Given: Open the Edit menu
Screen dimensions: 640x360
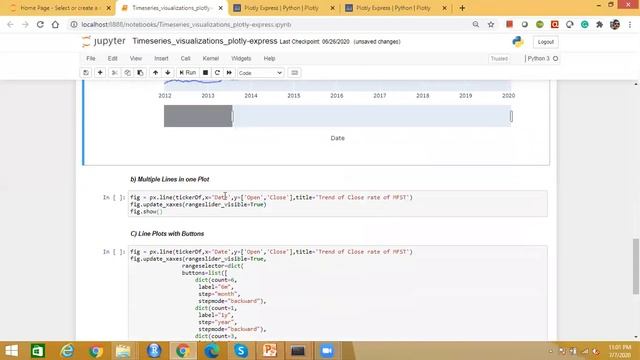Looking at the screenshot, I should coord(112,58).
